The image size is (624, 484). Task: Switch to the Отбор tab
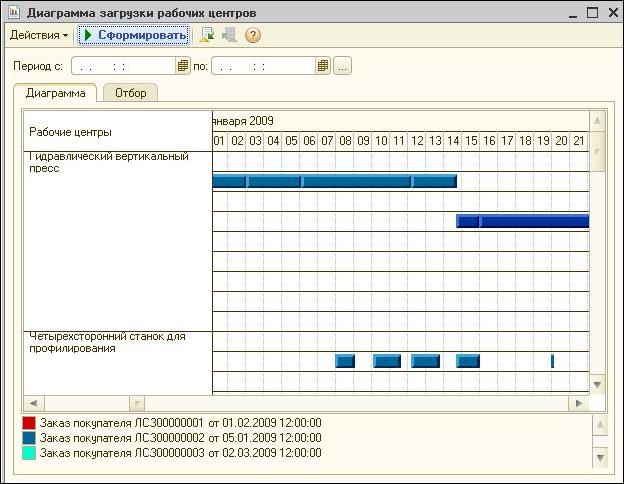131,93
